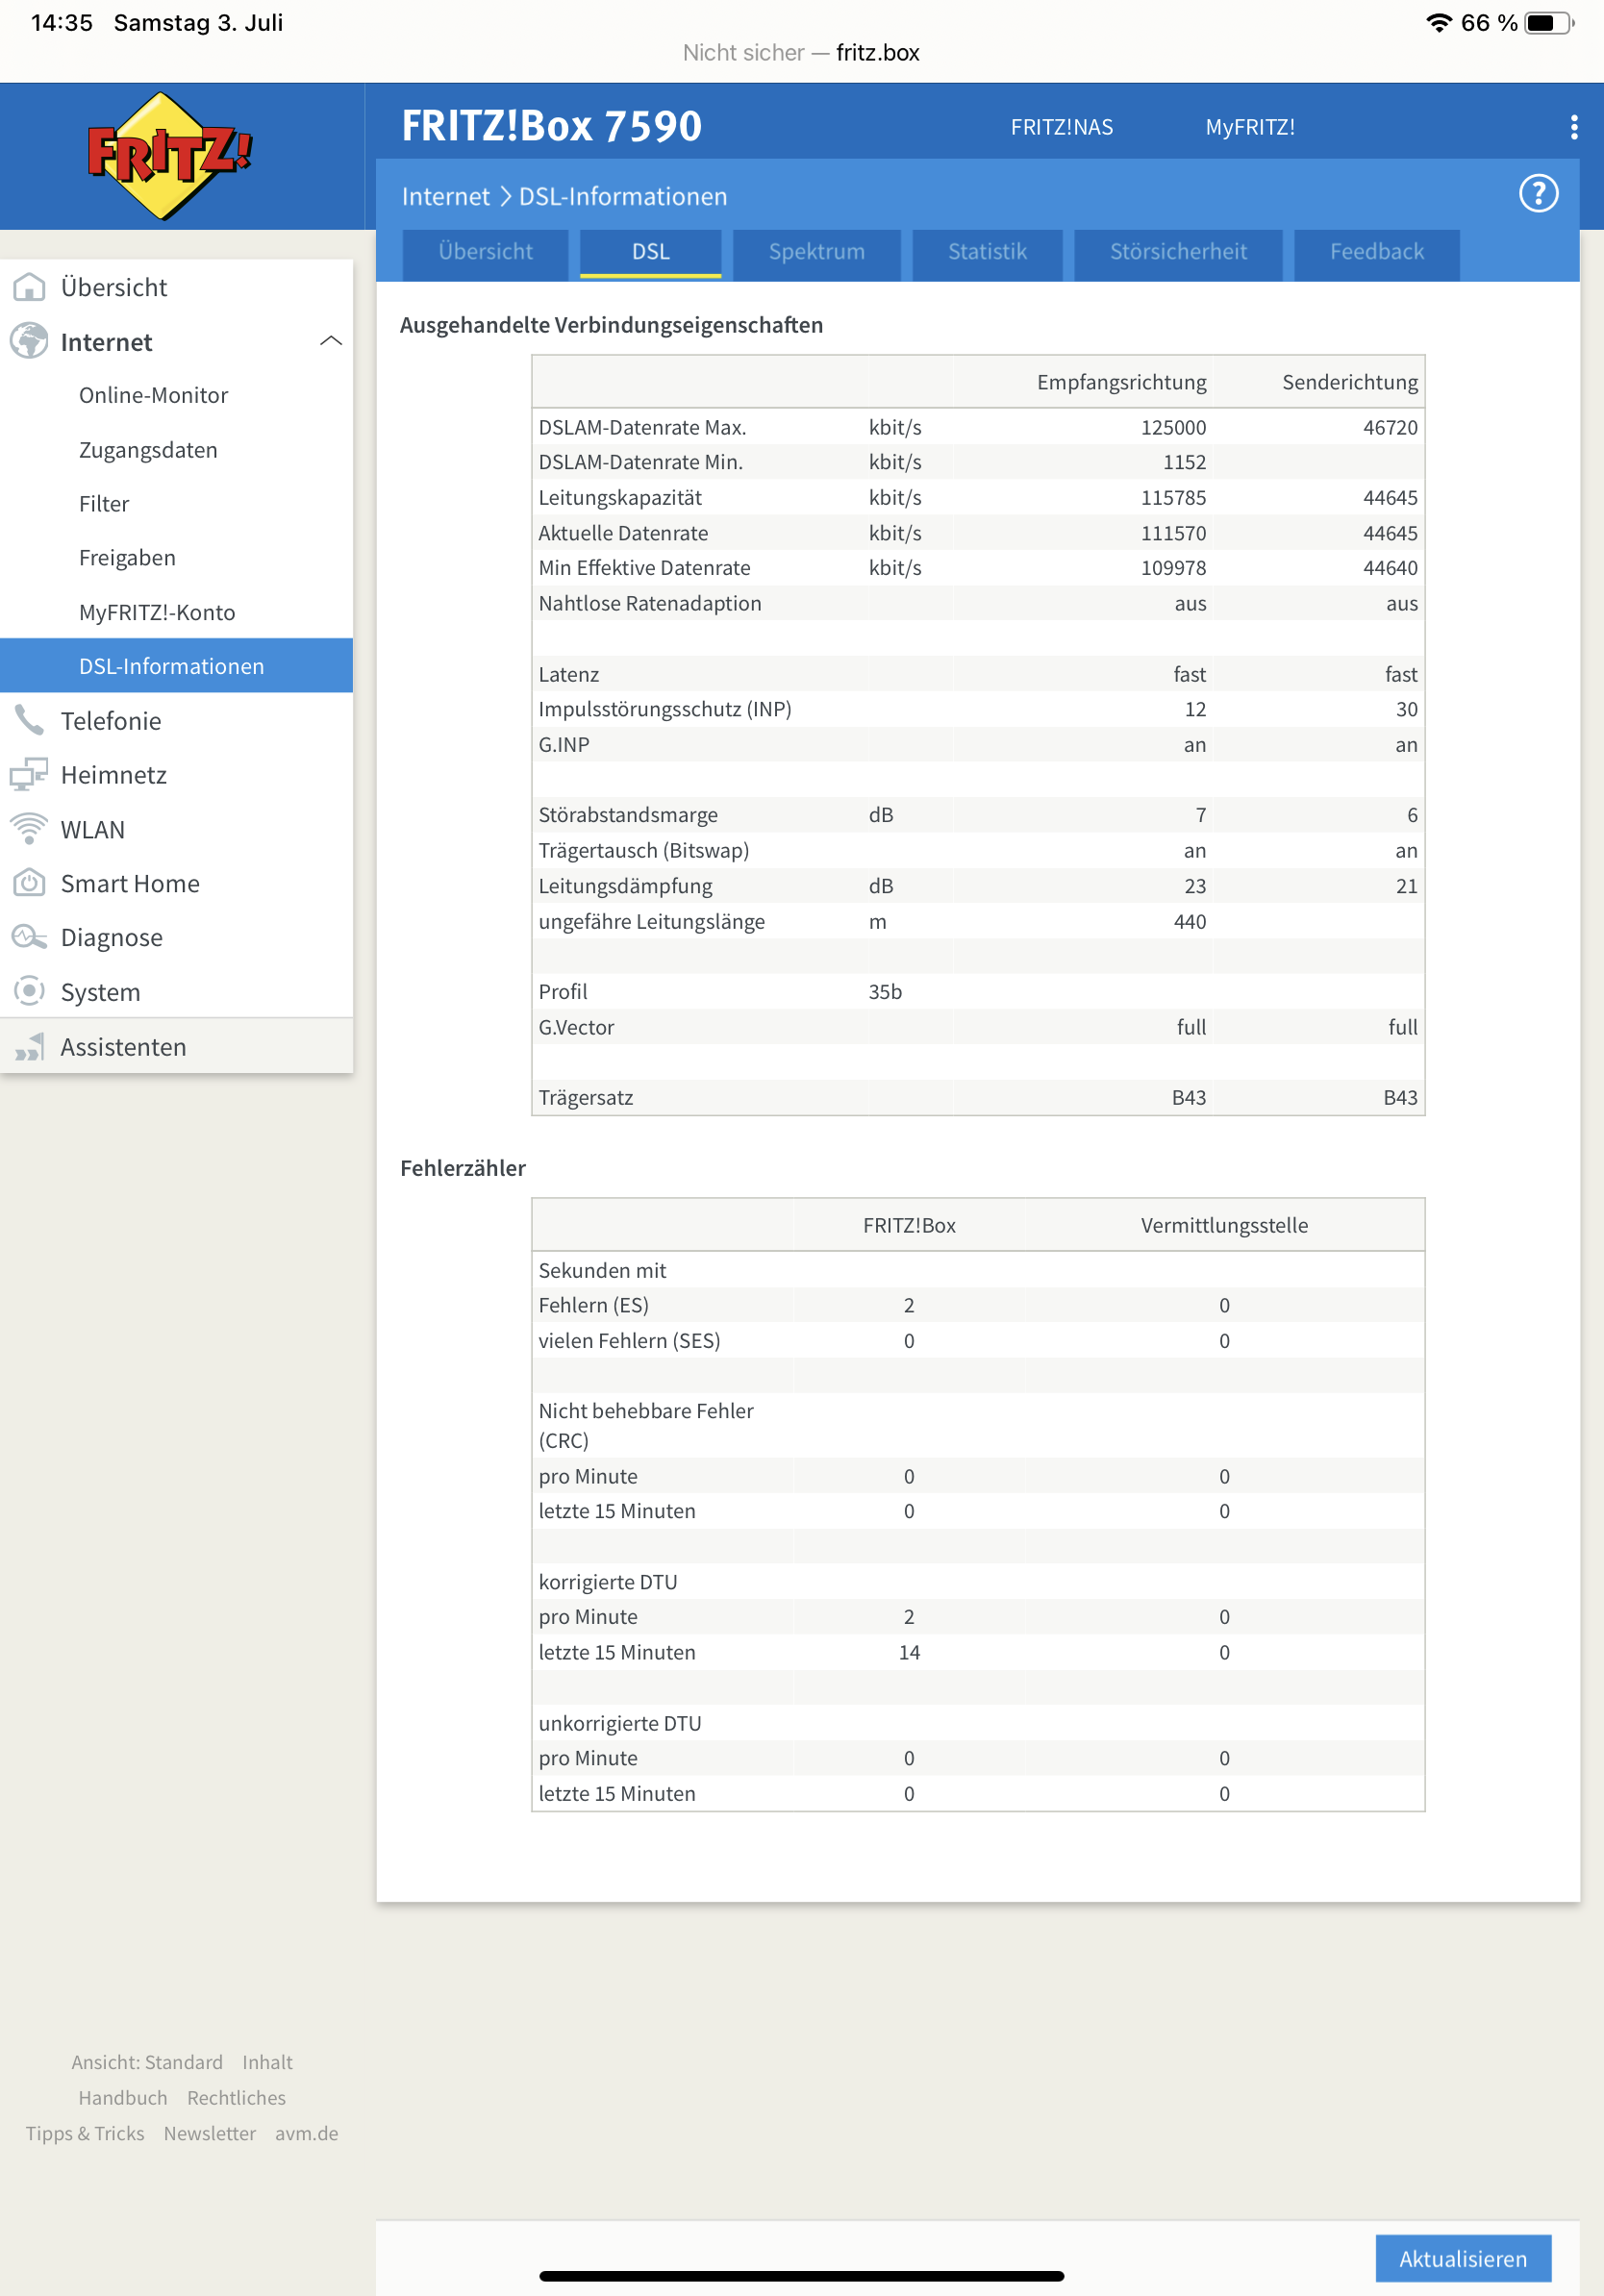This screenshot has width=1604, height=2296.
Task: Click the 125000 DSLAM max receive value
Action: pos(1173,427)
